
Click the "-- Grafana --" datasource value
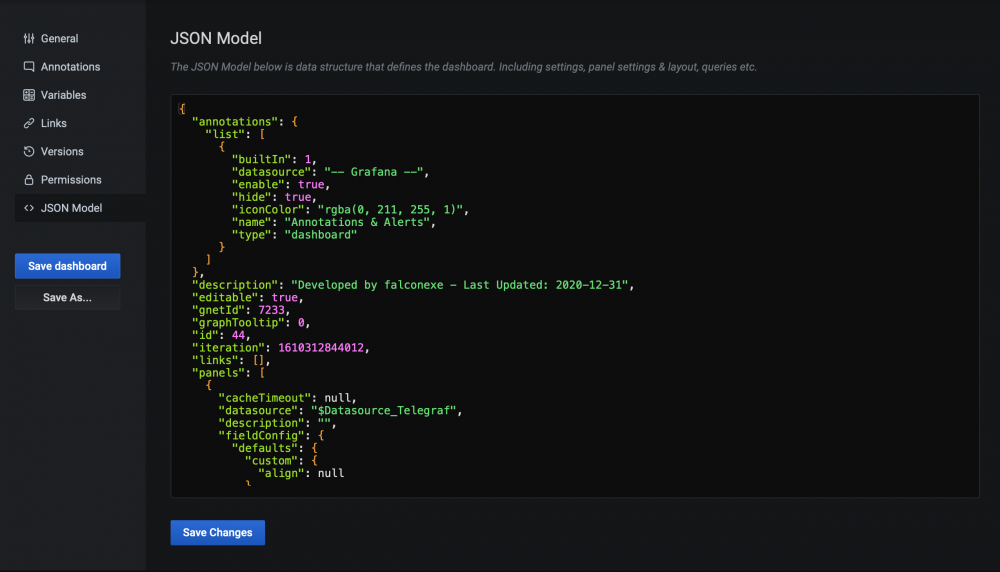[x=374, y=172]
